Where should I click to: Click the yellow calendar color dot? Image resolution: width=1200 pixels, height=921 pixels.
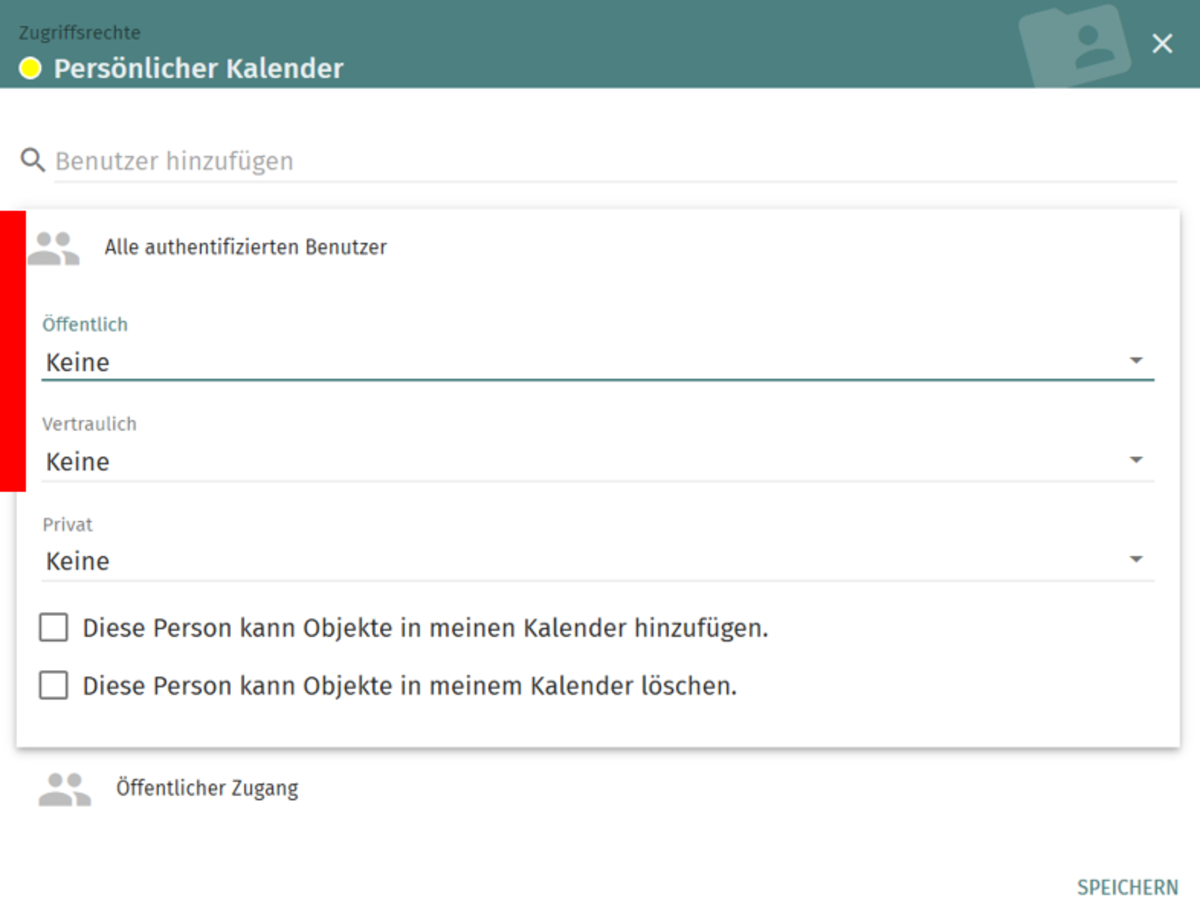click(30, 69)
